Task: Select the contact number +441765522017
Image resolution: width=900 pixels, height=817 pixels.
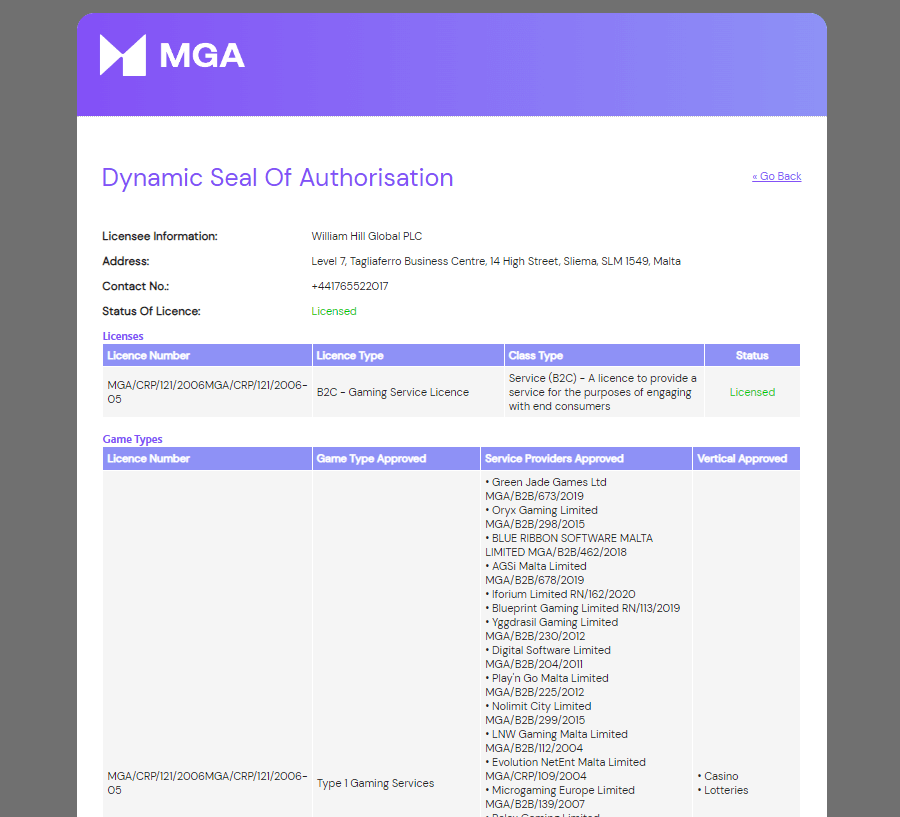Action: coord(350,286)
